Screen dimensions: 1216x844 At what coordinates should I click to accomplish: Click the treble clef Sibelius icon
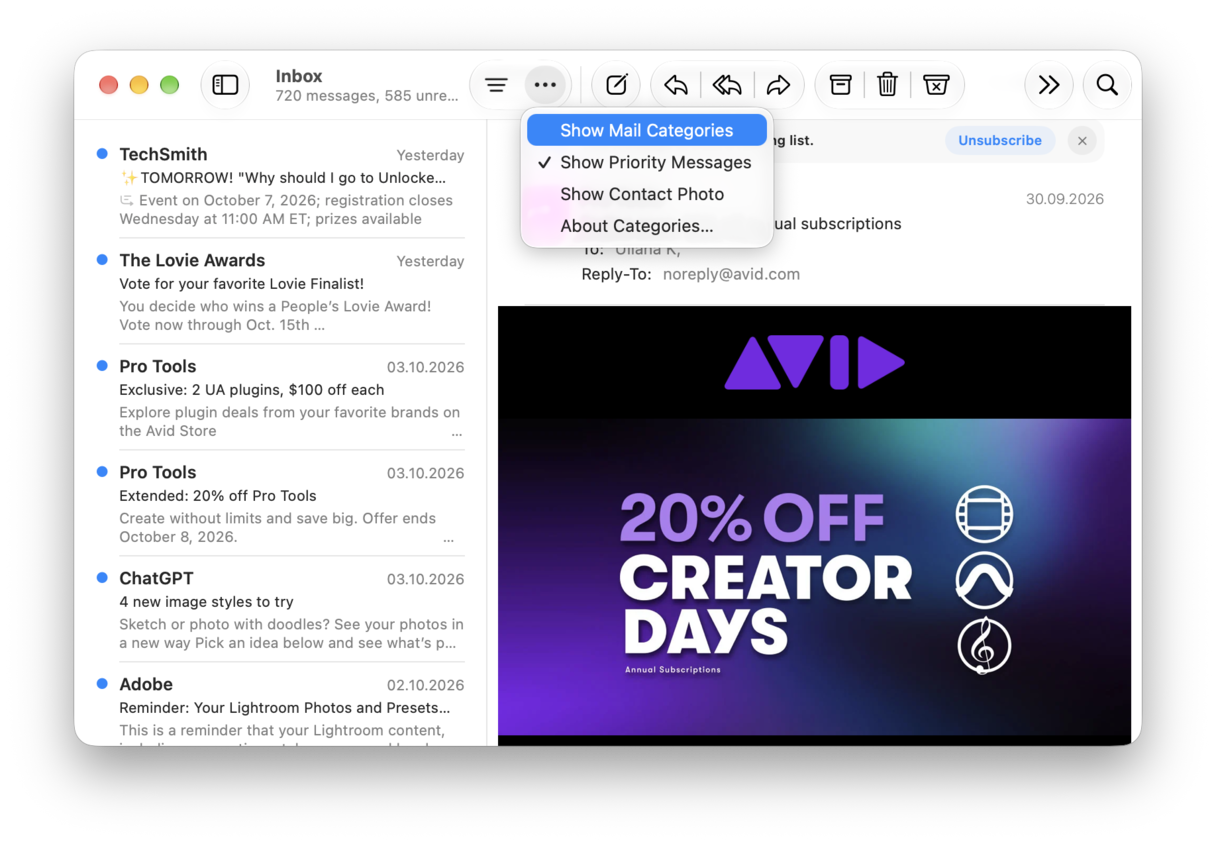click(984, 646)
